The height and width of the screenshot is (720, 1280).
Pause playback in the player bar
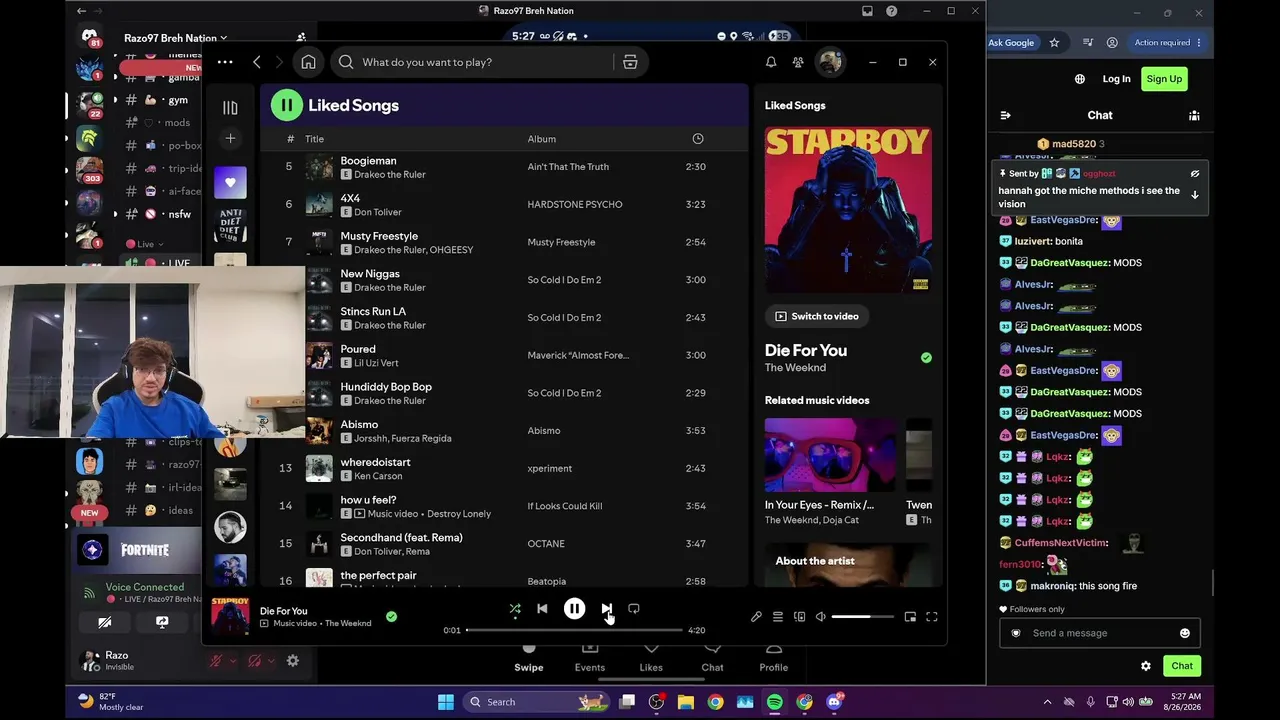click(x=574, y=608)
